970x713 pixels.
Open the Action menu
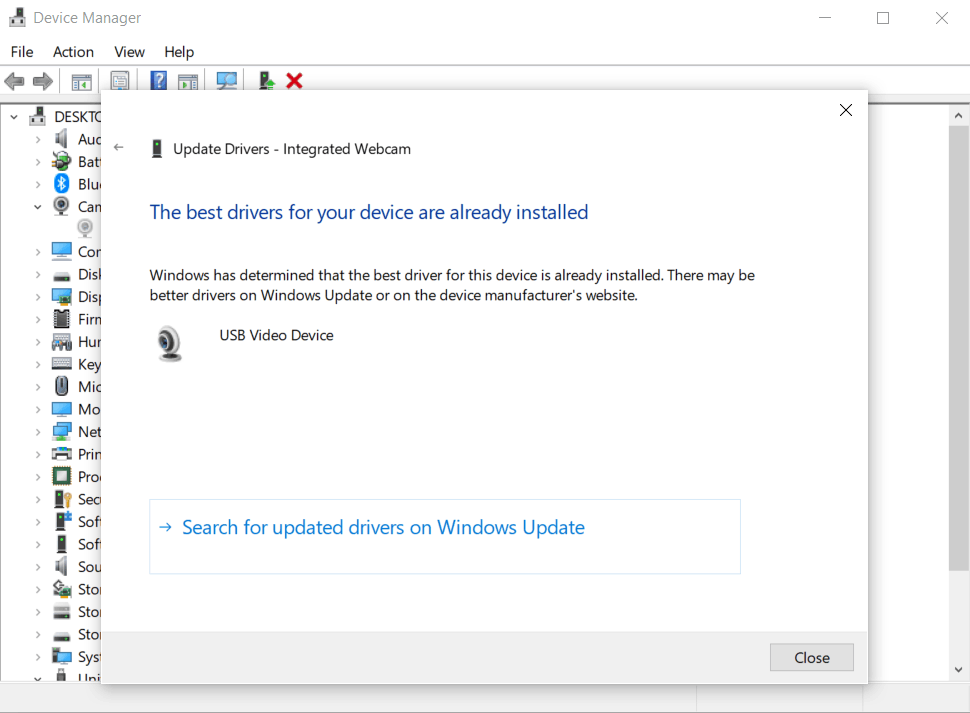click(x=73, y=52)
